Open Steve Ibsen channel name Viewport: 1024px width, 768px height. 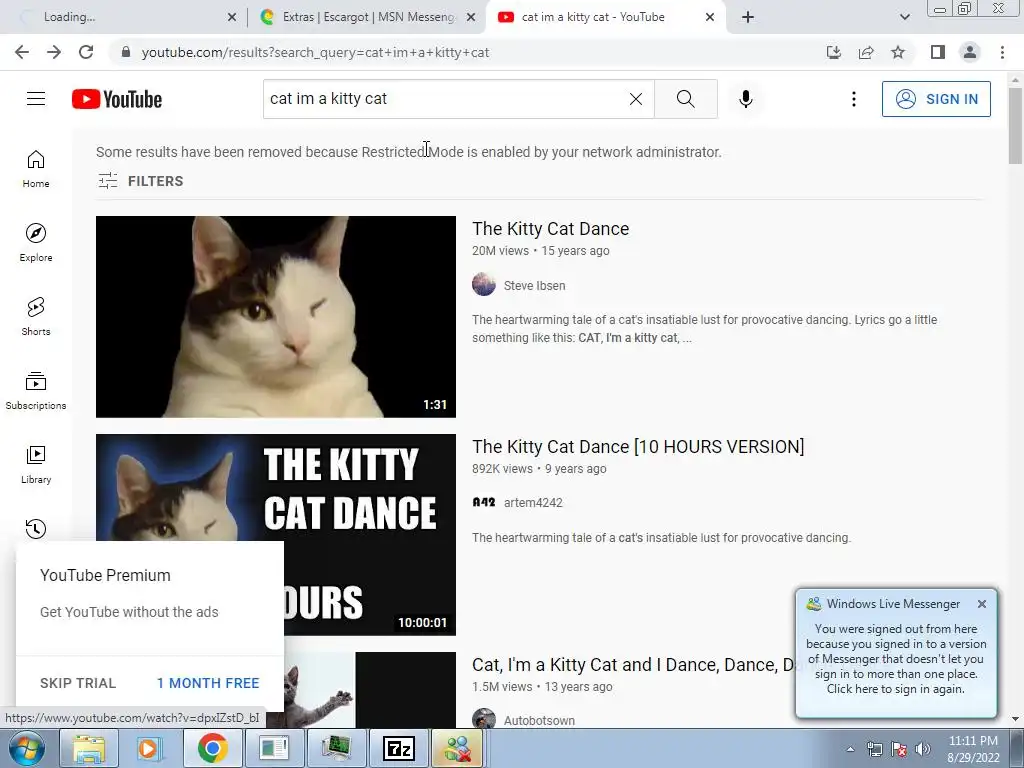[534, 285]
